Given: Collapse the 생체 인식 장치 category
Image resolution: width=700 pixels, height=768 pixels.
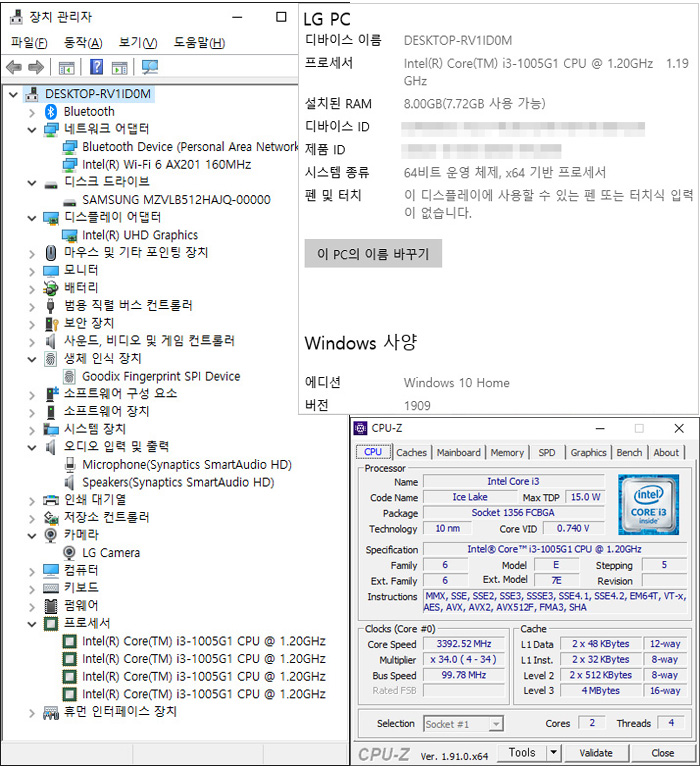Looking at the screenshot, I should pos(32,360).
